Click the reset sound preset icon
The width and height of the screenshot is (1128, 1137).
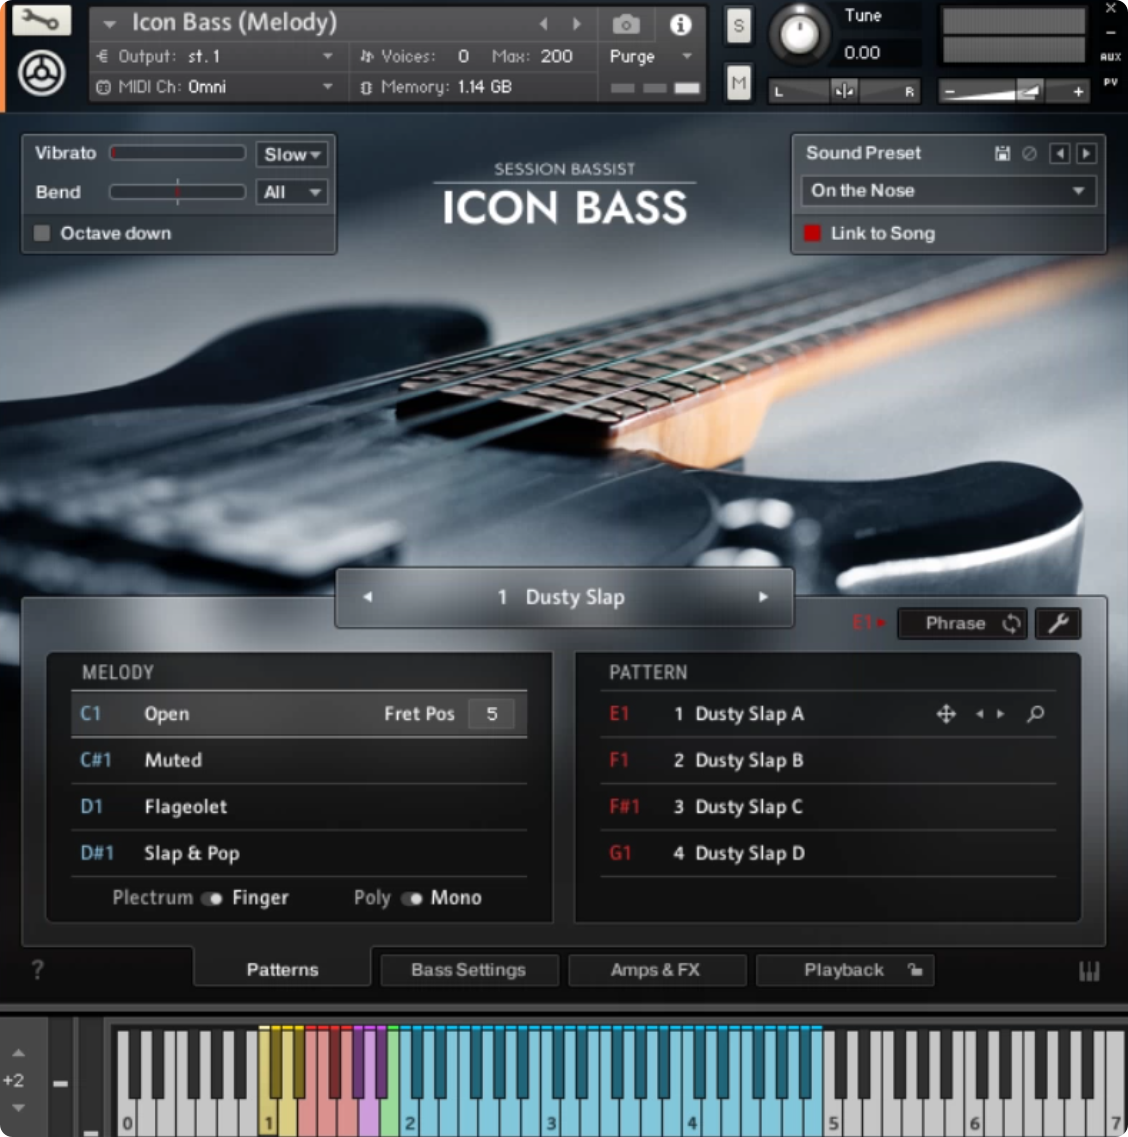tap(1029, 154)
